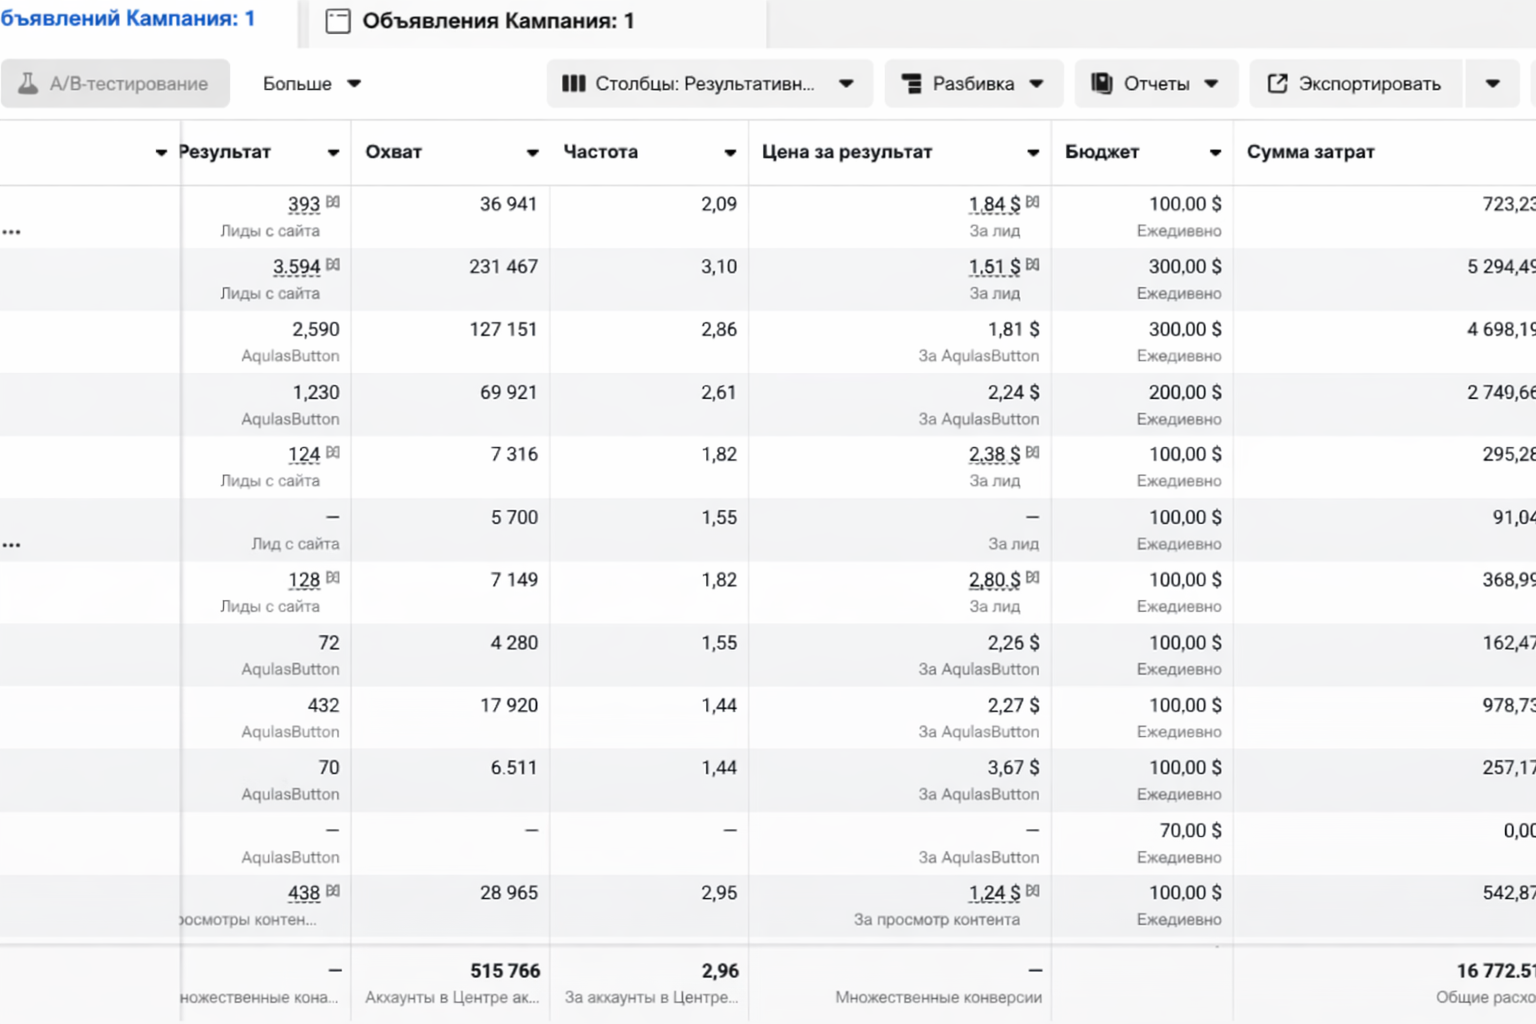Screen dimensions: 1536x1024
Task: Open the Больше dropdown menu
Action: (x=311, y=84)
